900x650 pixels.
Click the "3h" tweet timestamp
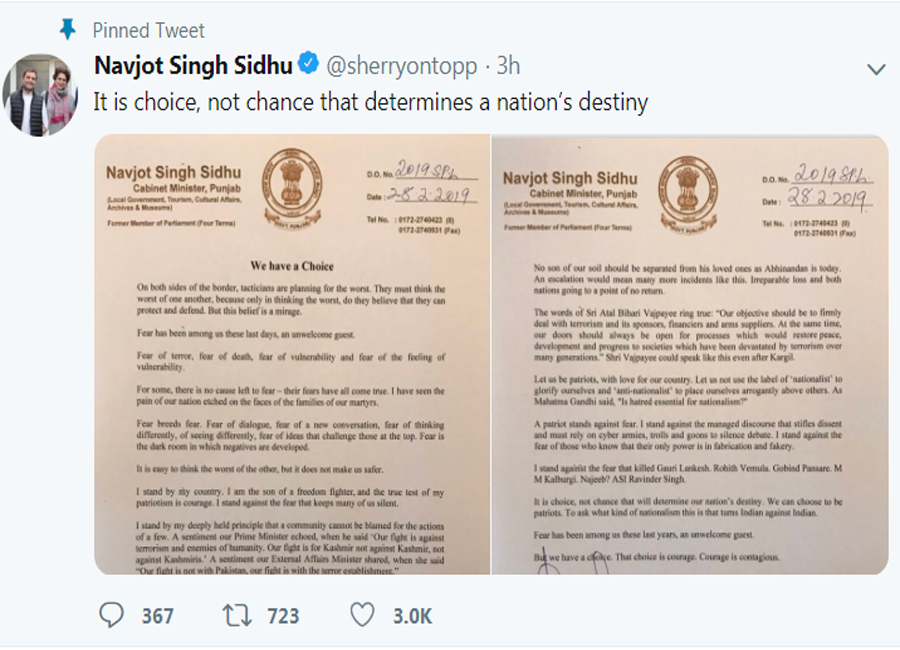[x=509, y=66]
